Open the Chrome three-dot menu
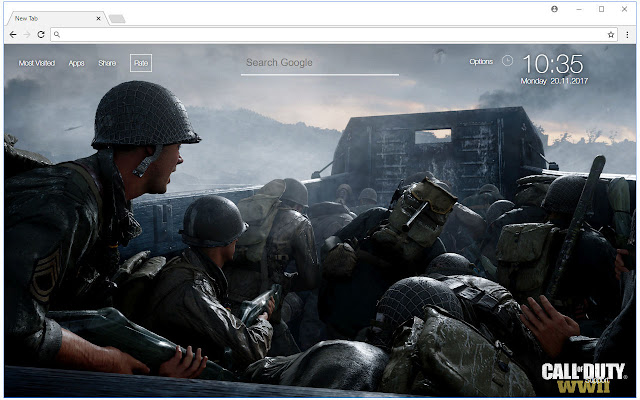Screen dimensions: 640x400 [627, 35]
